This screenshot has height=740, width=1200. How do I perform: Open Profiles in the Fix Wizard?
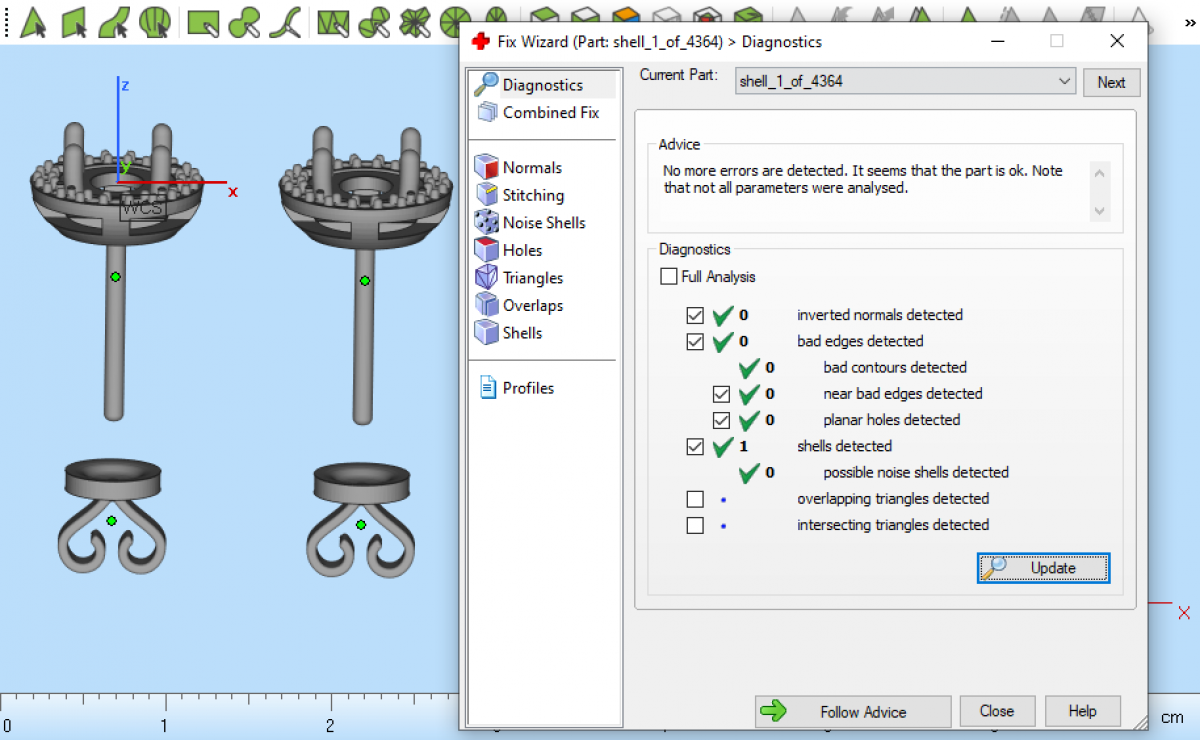(x=527, y=388)
